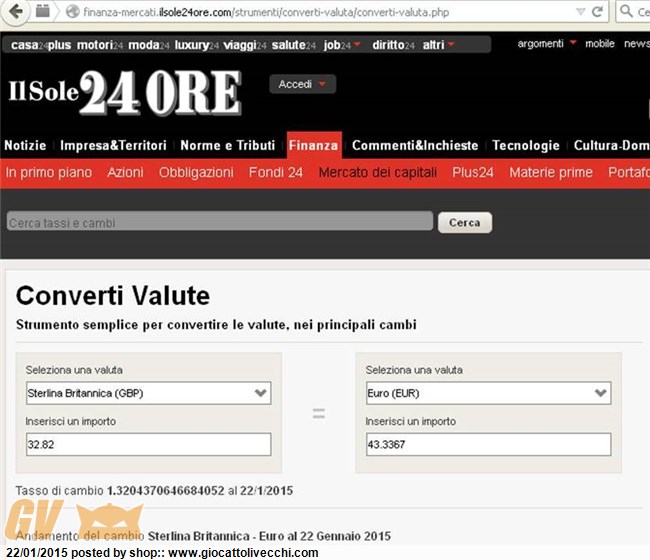
Task: Open the Obbligazioni submenu item
Action: [x=196, y=172]
